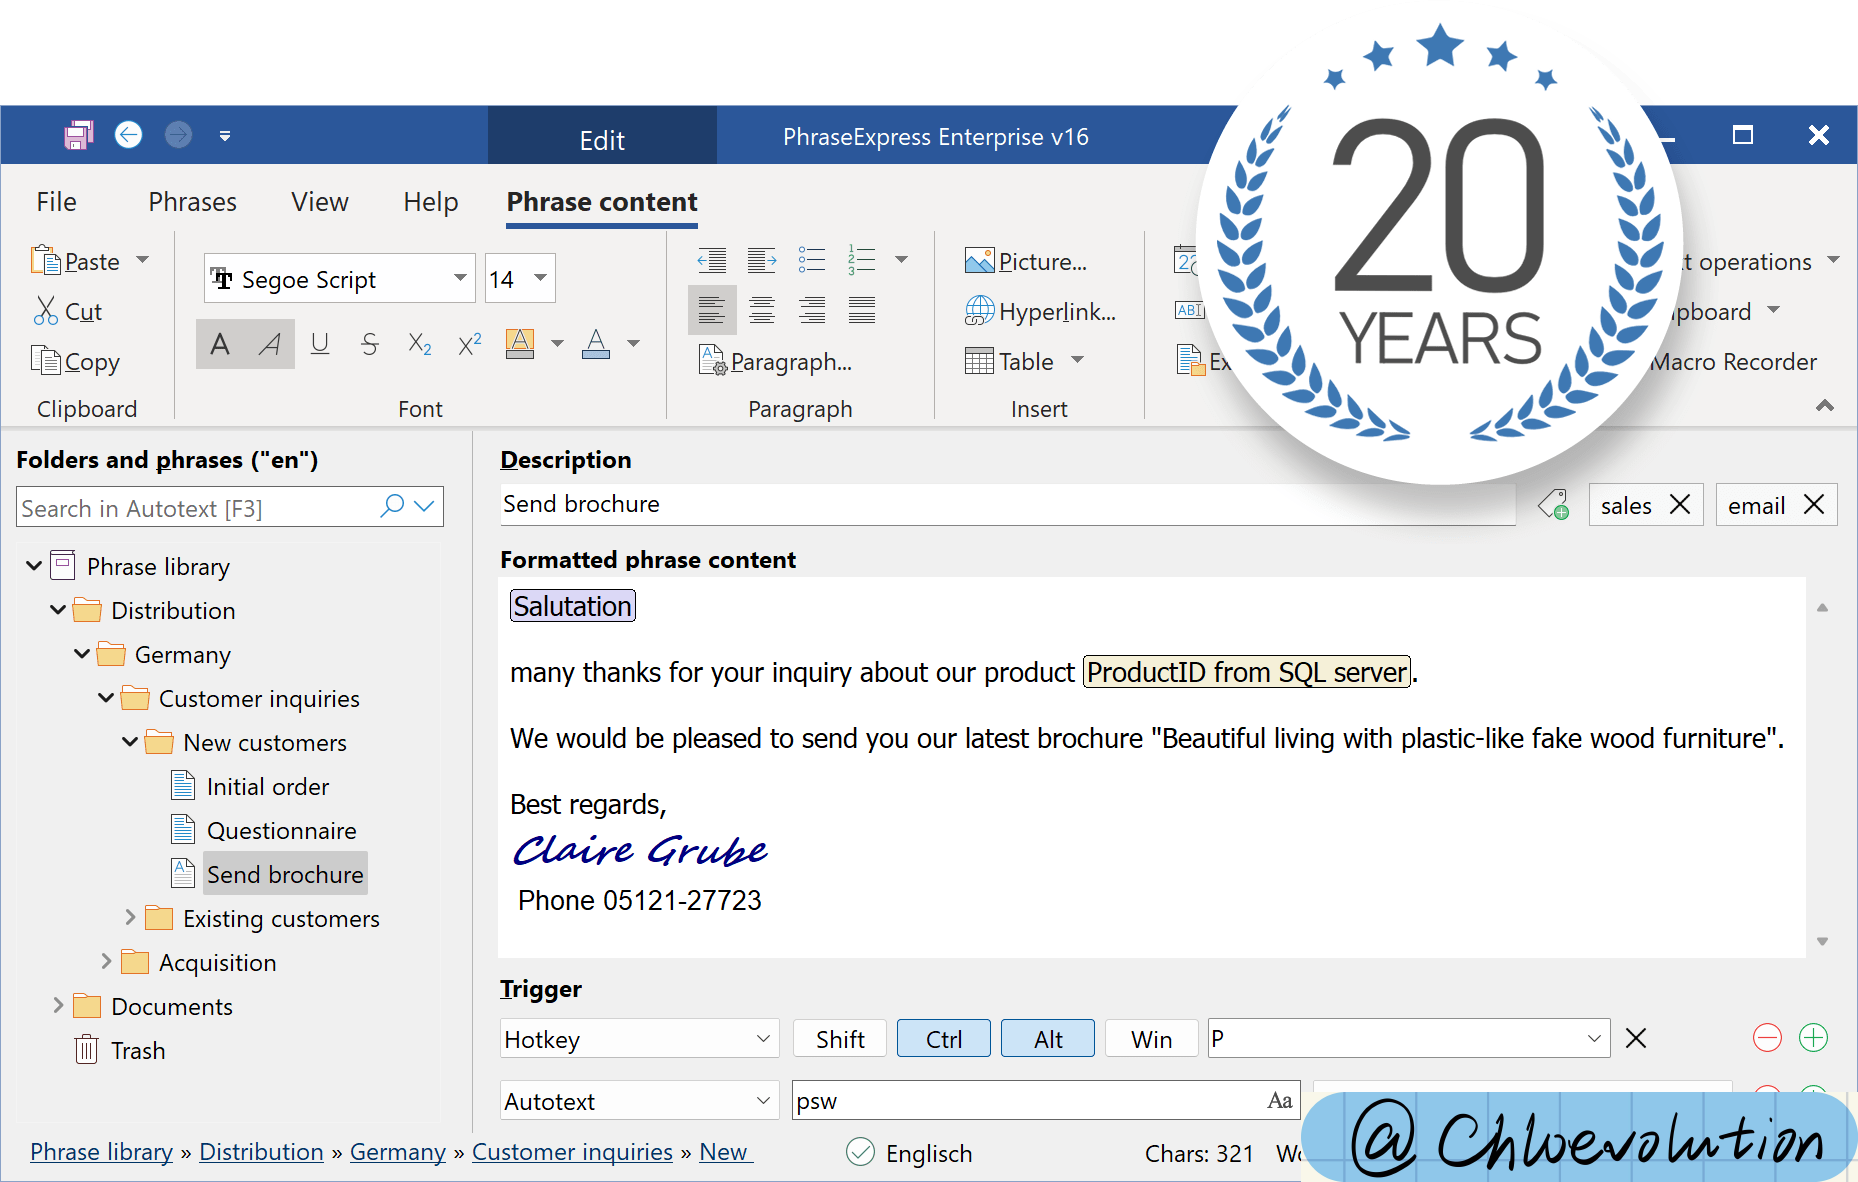Collapse the Distribution folder
Image resolution: width=1858 pixels, height=1182 pixels.
(58, 610)
